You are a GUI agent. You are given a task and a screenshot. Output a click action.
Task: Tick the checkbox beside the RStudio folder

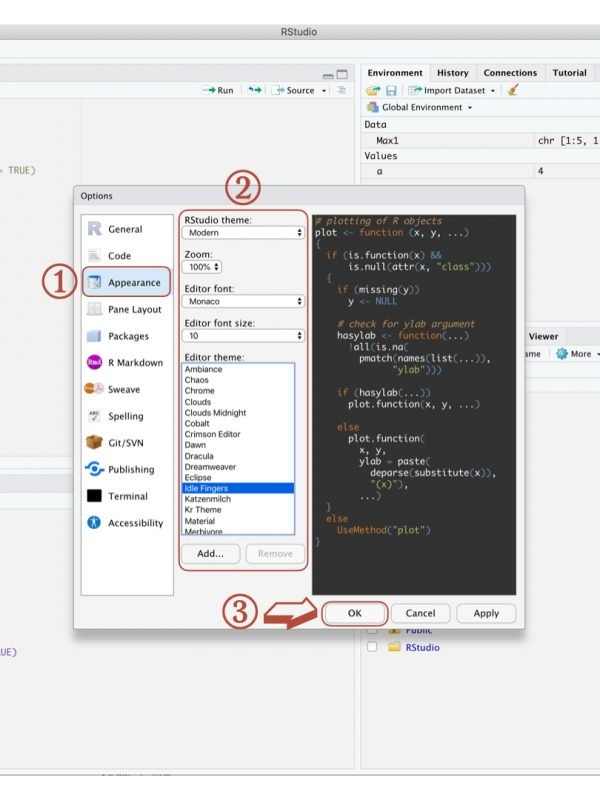tap(372, 647)
